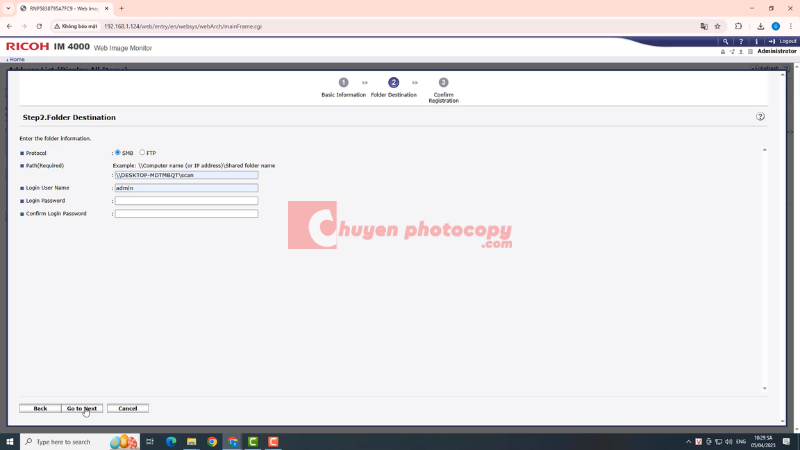Click the help icon beside Step2.Folder Destination
This screenshot has height=450, width=800.
click(760, 117)
